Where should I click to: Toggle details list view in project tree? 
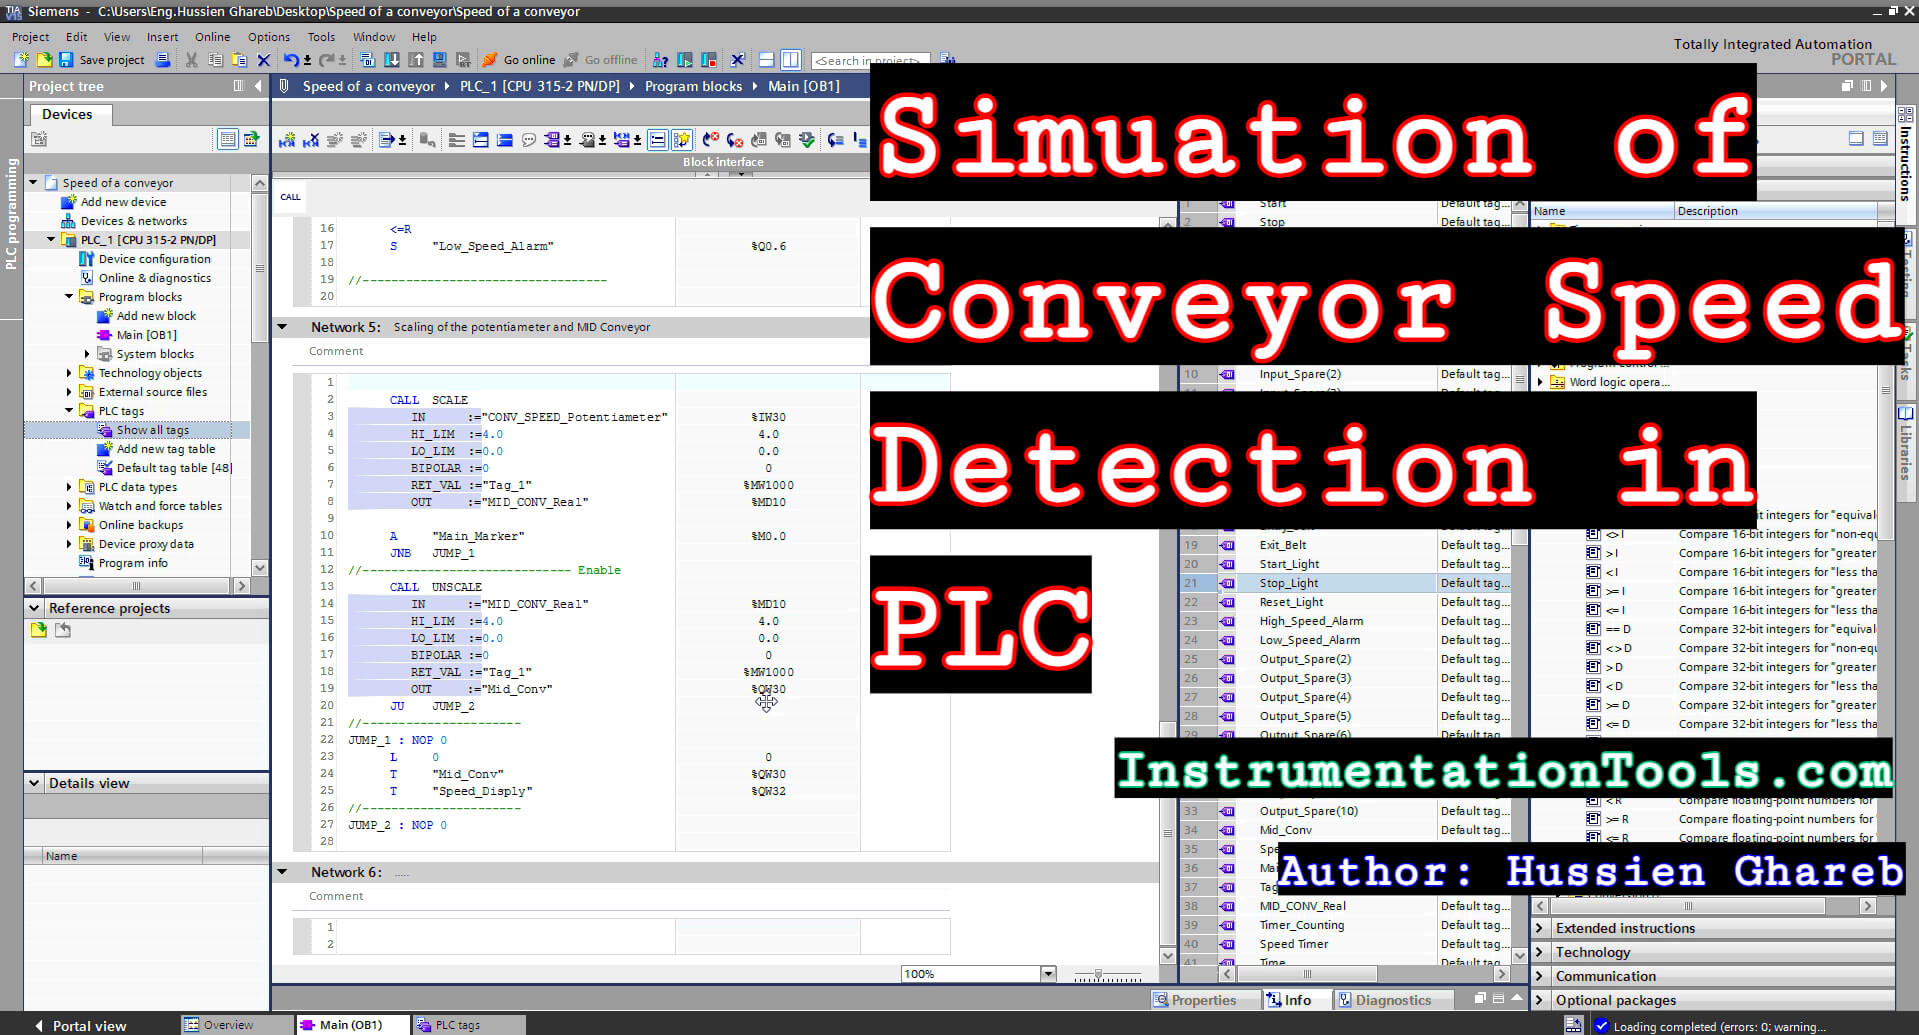tap(228, 139)
